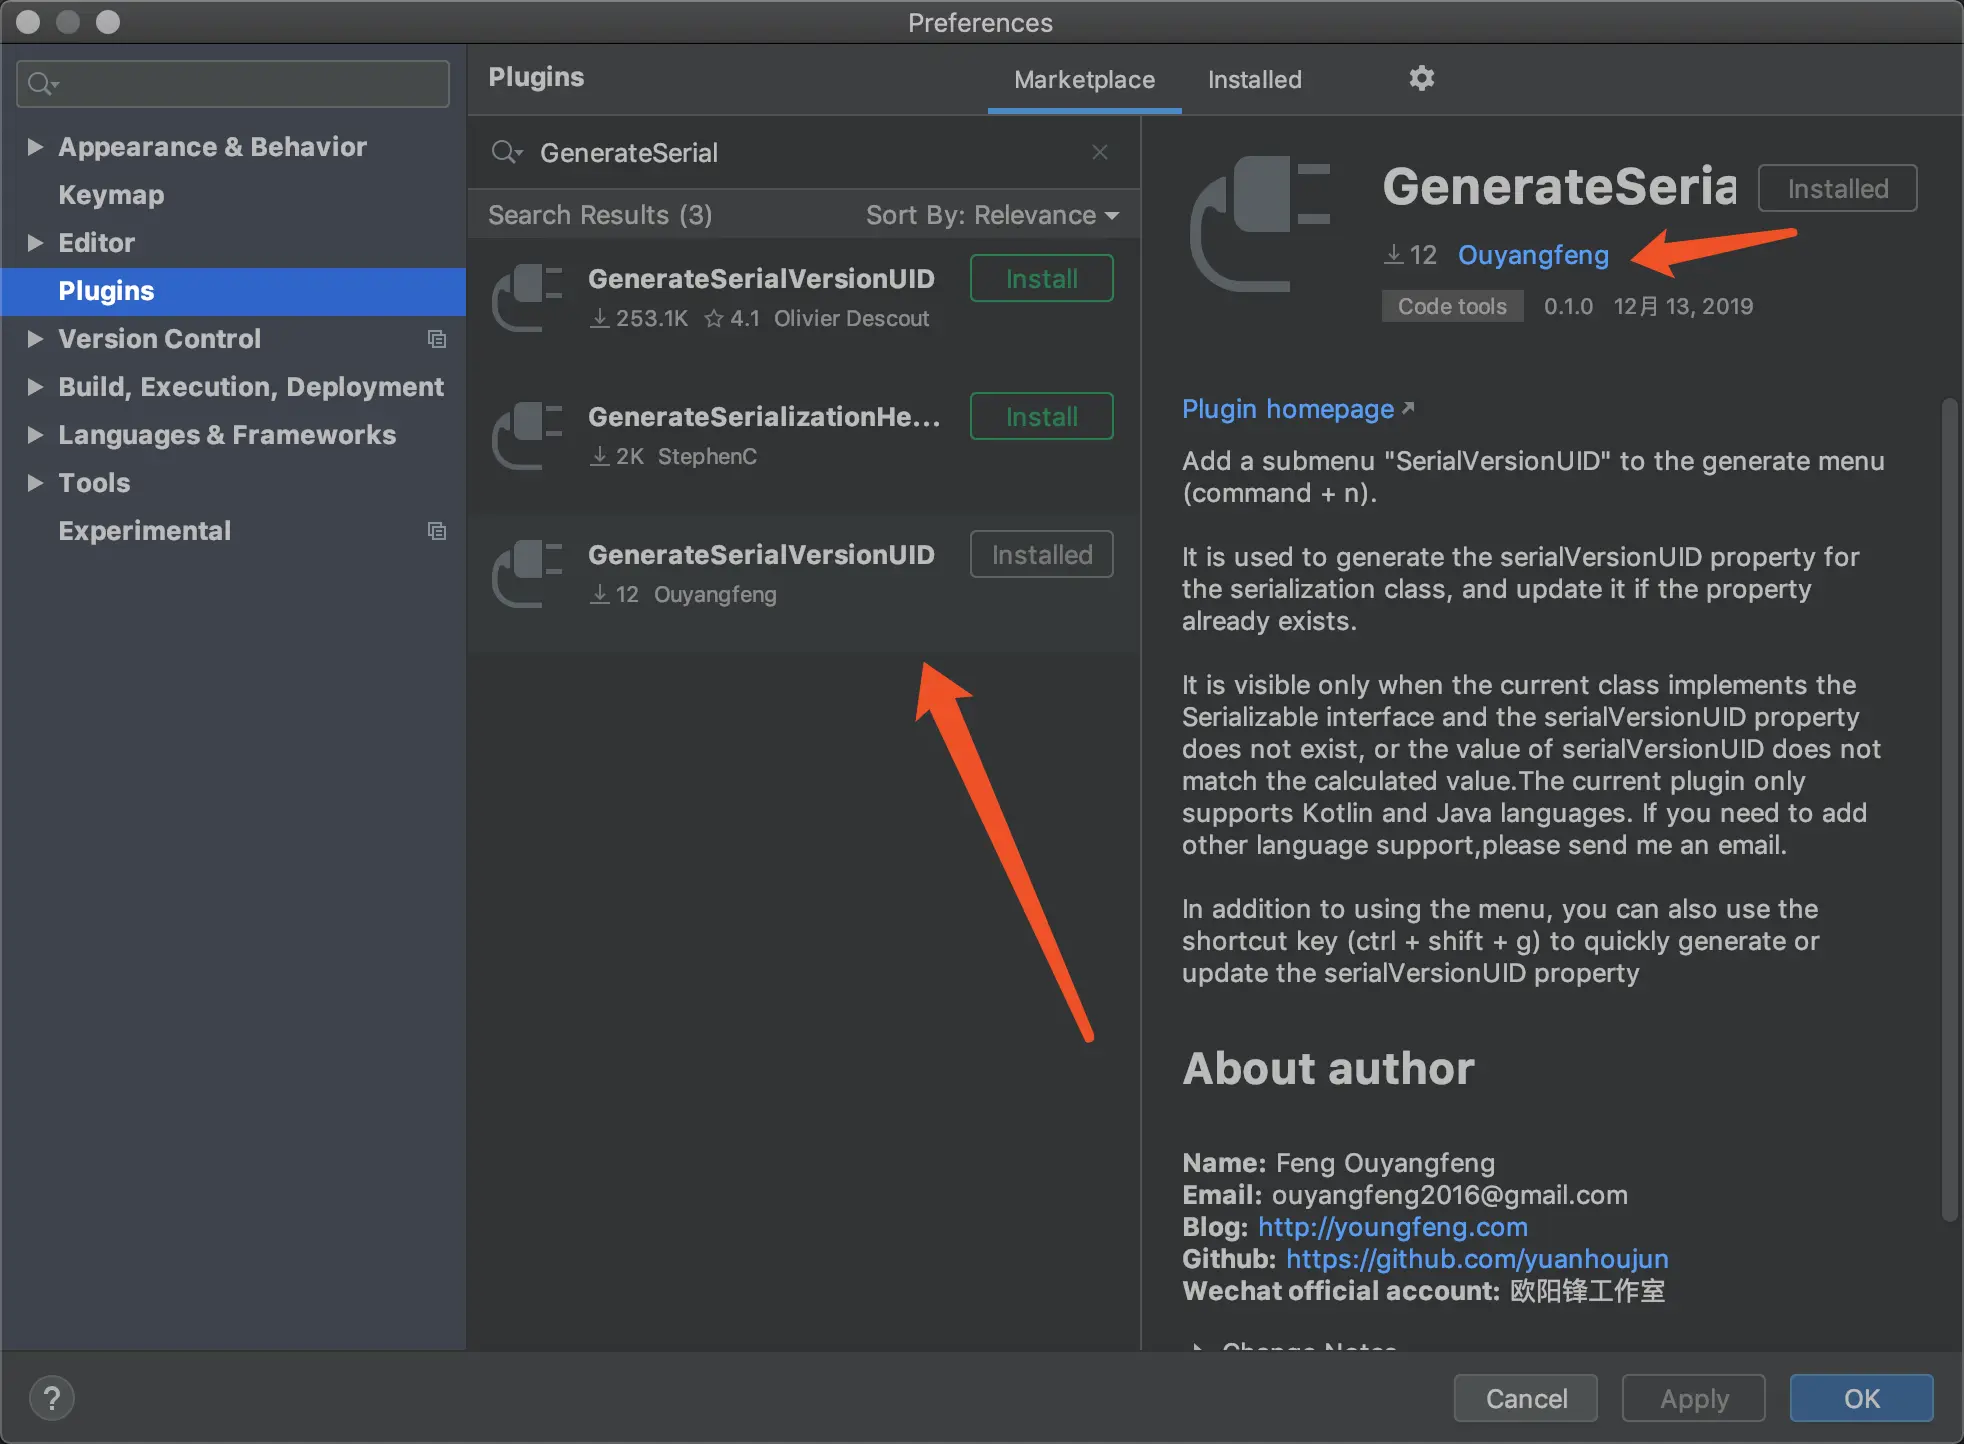
Task: Expand Appearance & Behavior tree node
Action: 35,147
